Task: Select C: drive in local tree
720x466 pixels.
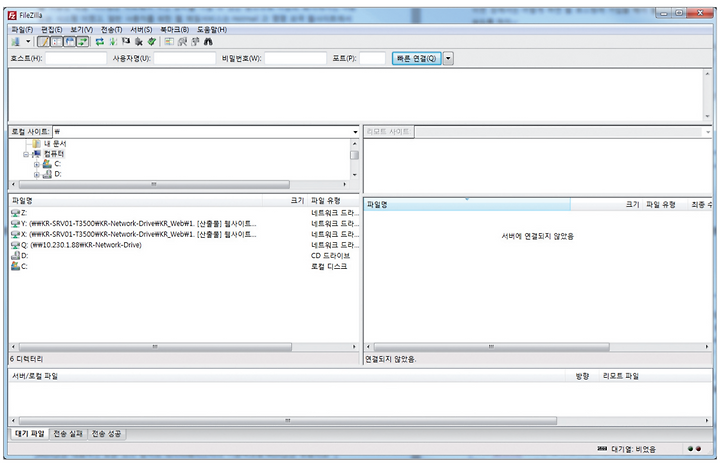Action: tap(57, 164)
